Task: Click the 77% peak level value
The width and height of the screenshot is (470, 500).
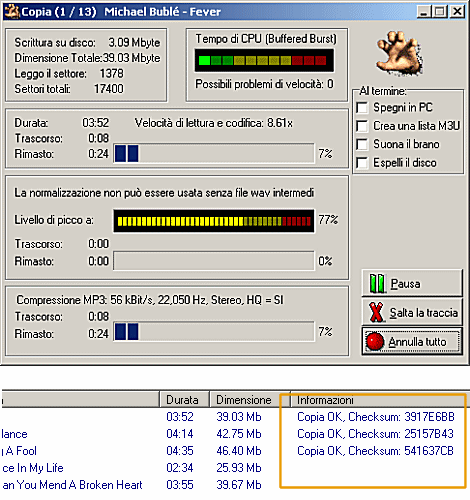Action: click(x=328, y=220)
